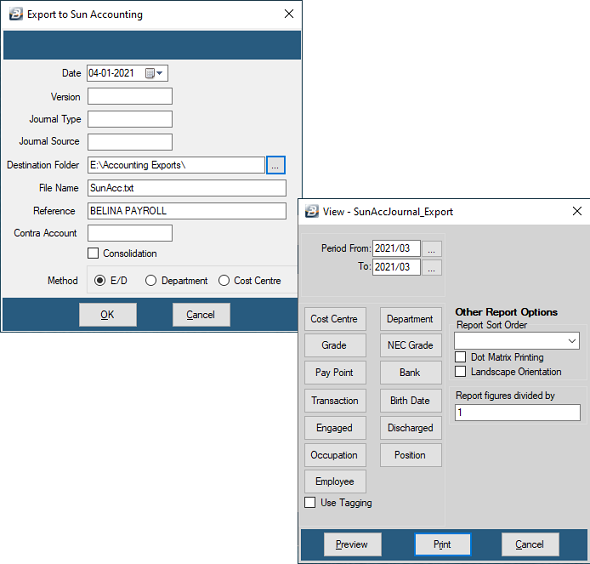
Task: Click the Pay Point filter button
Action: (335, 372)
